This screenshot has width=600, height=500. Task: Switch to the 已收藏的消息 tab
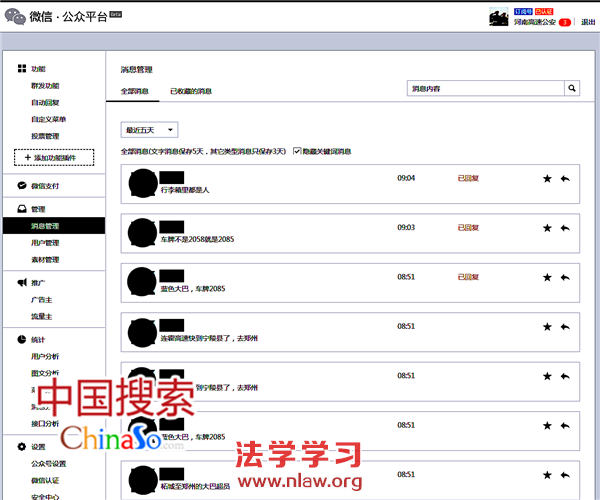click(191, 91)
